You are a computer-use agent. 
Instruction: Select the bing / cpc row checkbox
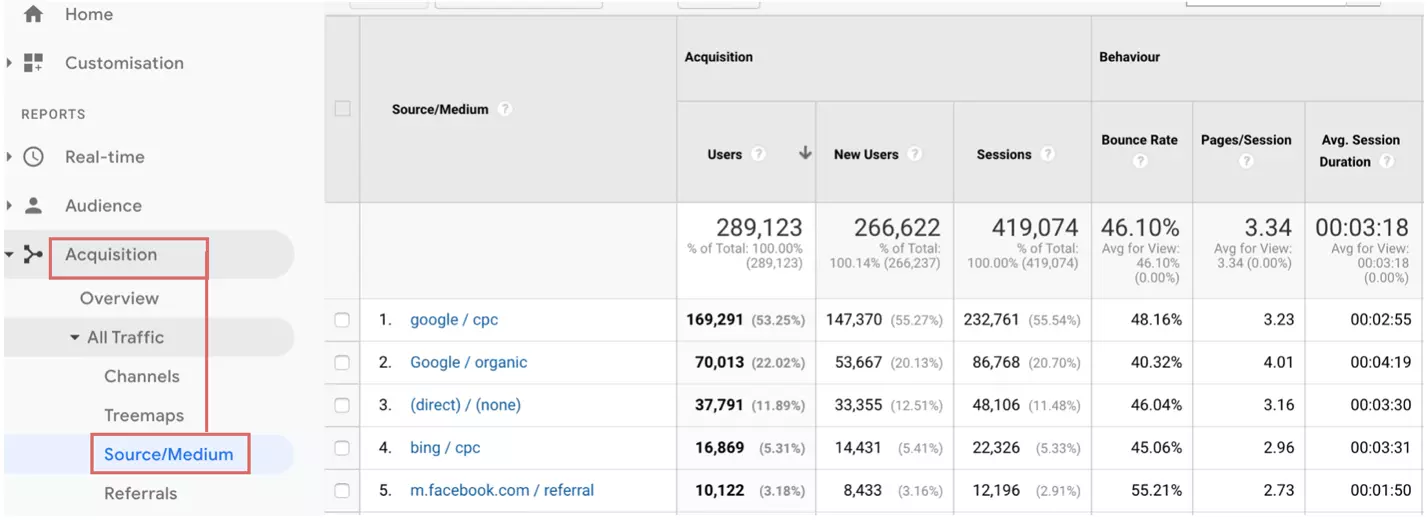[x=342, y=448]
